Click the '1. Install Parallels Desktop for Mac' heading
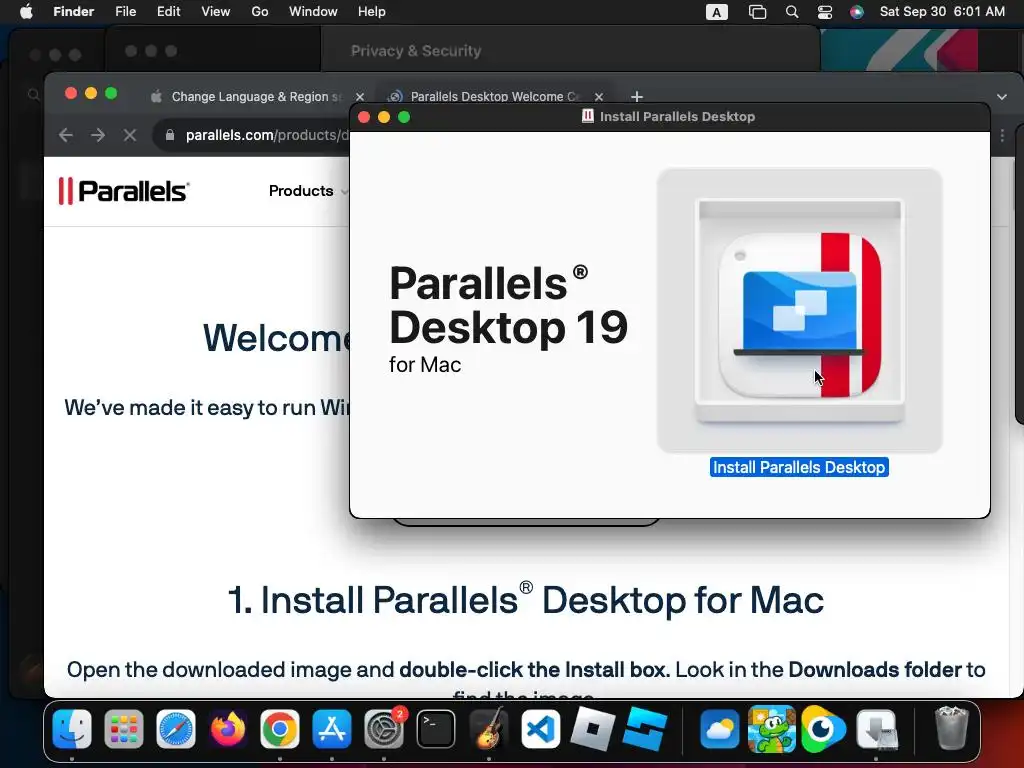Image resolution: width=1024 pixels, height=768 pixels. pyautogui.click(x=526, y=599)
